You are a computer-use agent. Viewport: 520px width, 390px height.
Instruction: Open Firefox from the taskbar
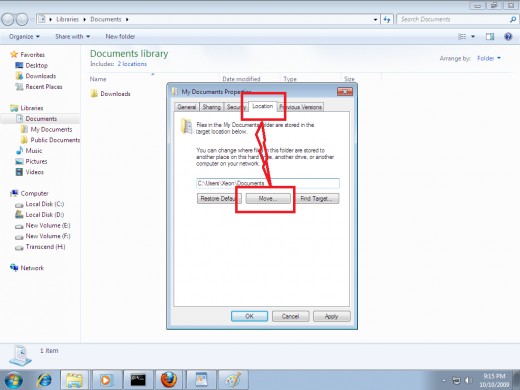(169, 380)
